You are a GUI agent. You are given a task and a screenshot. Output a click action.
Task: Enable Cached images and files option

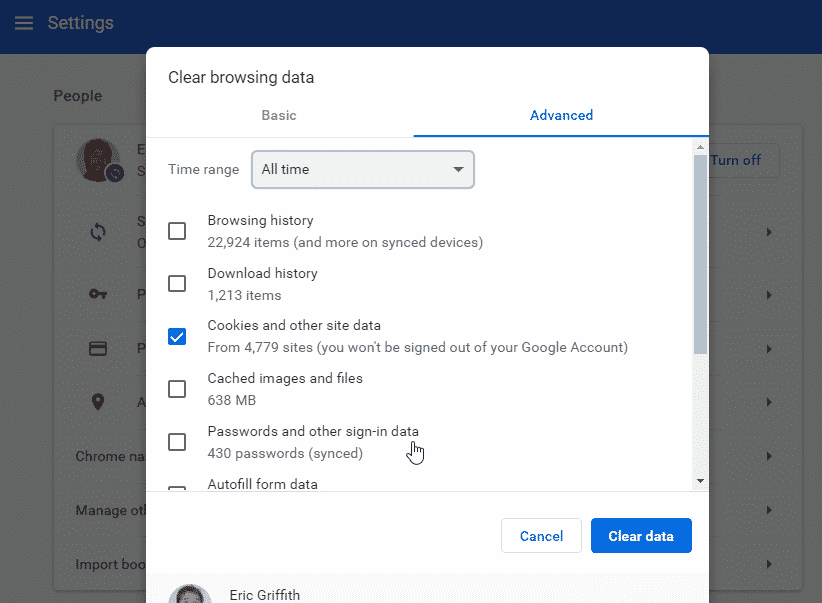click(177, 389)
